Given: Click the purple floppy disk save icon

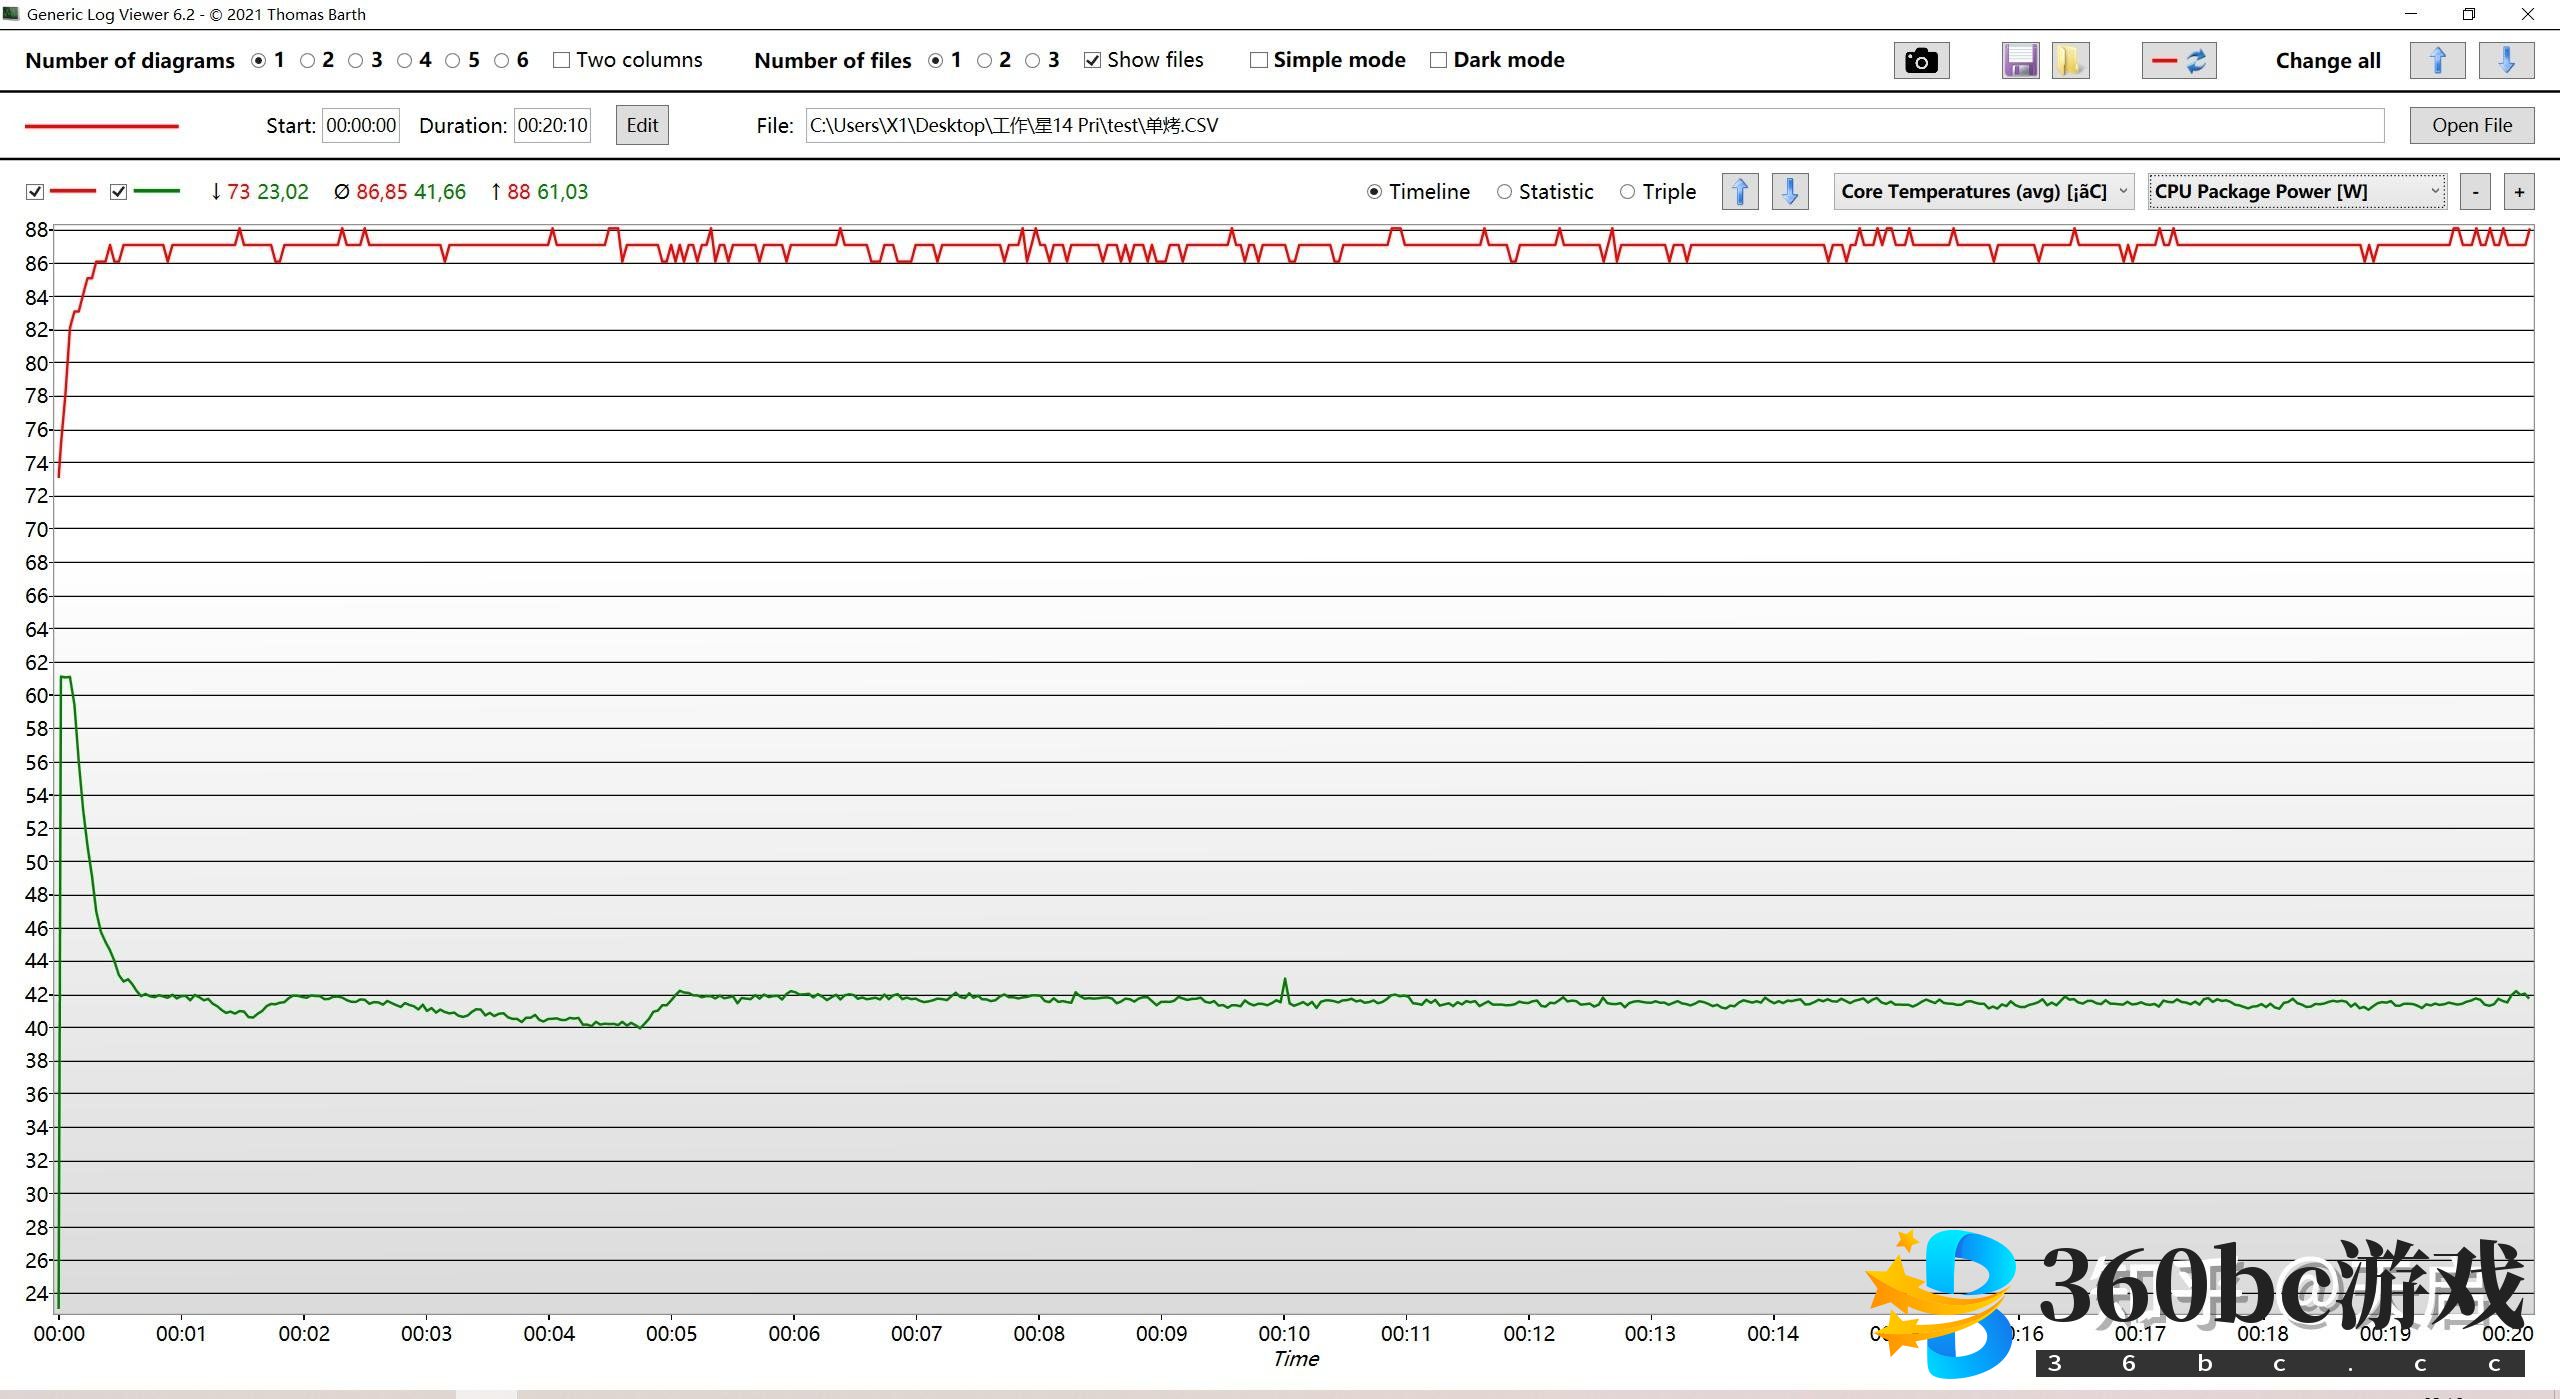Looking at the screenshot, I should 2020,61.
